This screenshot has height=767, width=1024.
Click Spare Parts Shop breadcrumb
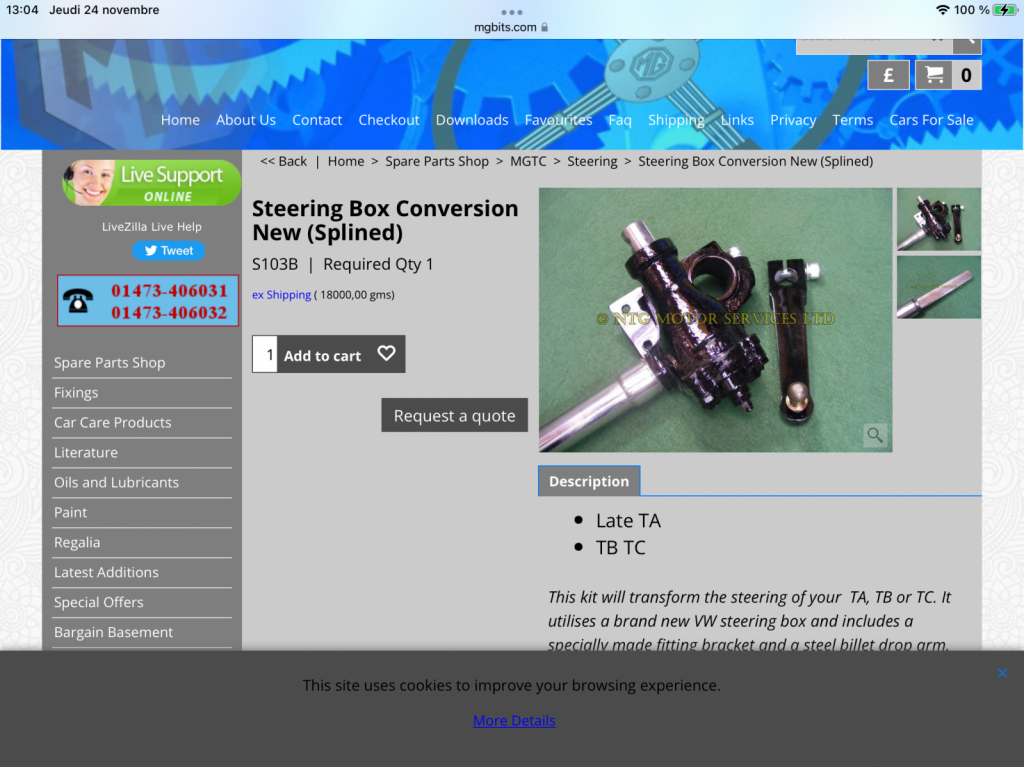tap(437, 161)
